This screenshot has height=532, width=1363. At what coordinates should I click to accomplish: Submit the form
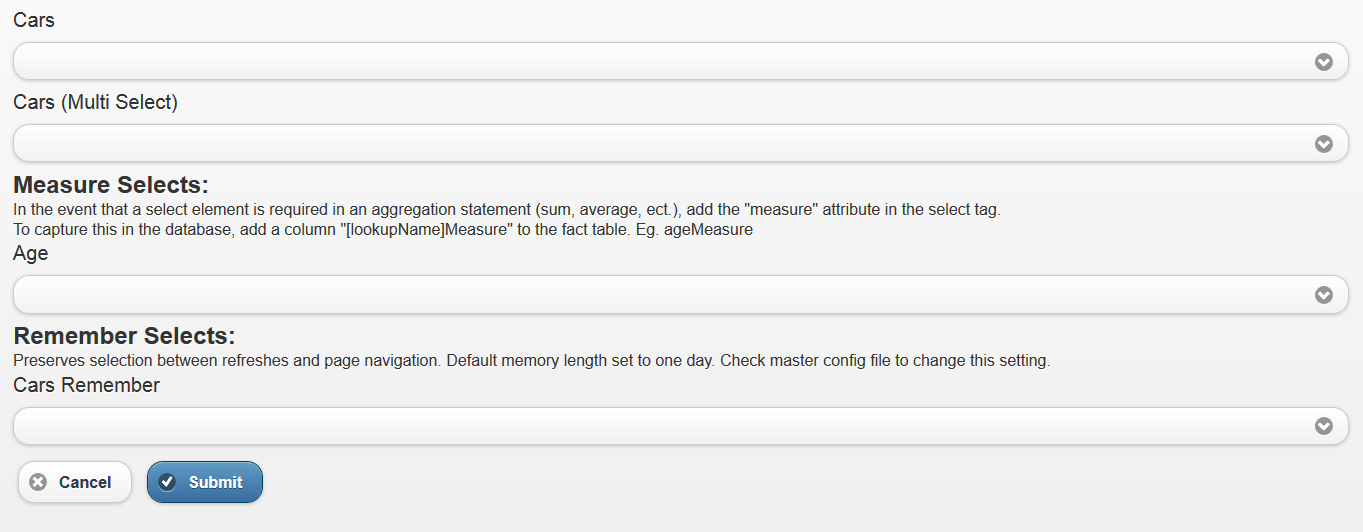coord(205,482)
